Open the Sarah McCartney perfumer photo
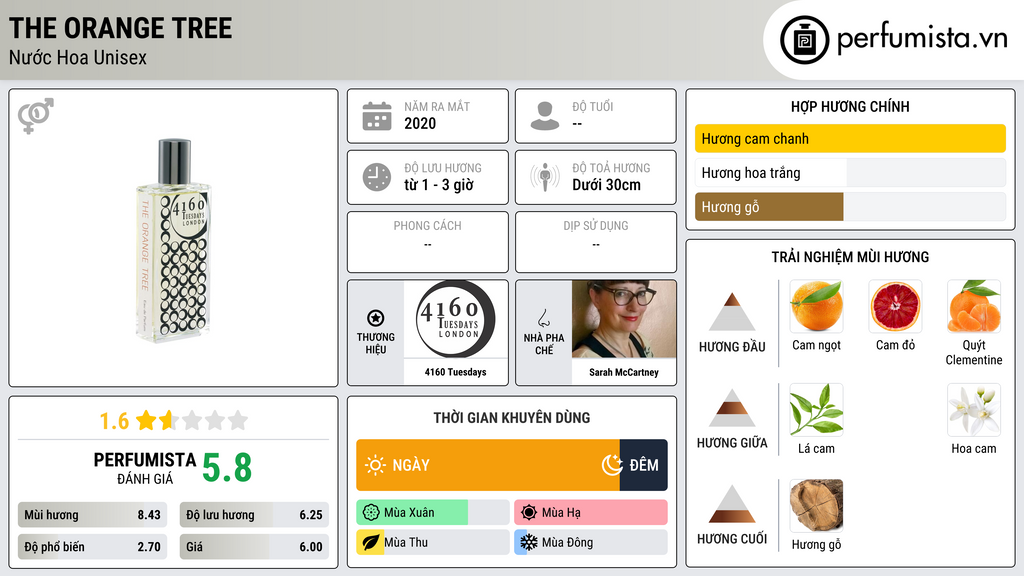This screenshot has width=1024, height=576. coord(624,319)
